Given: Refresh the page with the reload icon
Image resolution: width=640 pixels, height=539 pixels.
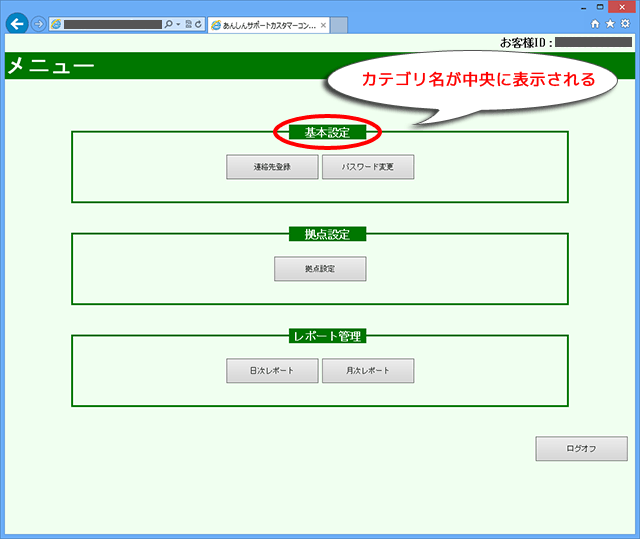Looking at the screenshot, I should click(198, 24).
